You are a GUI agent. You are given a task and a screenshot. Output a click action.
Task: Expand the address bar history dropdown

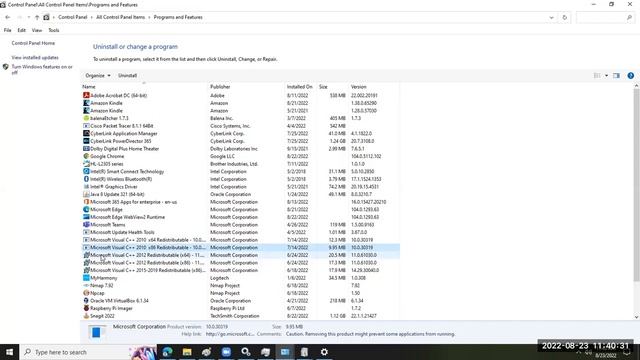pyautogui.click(x=551, y=18)
